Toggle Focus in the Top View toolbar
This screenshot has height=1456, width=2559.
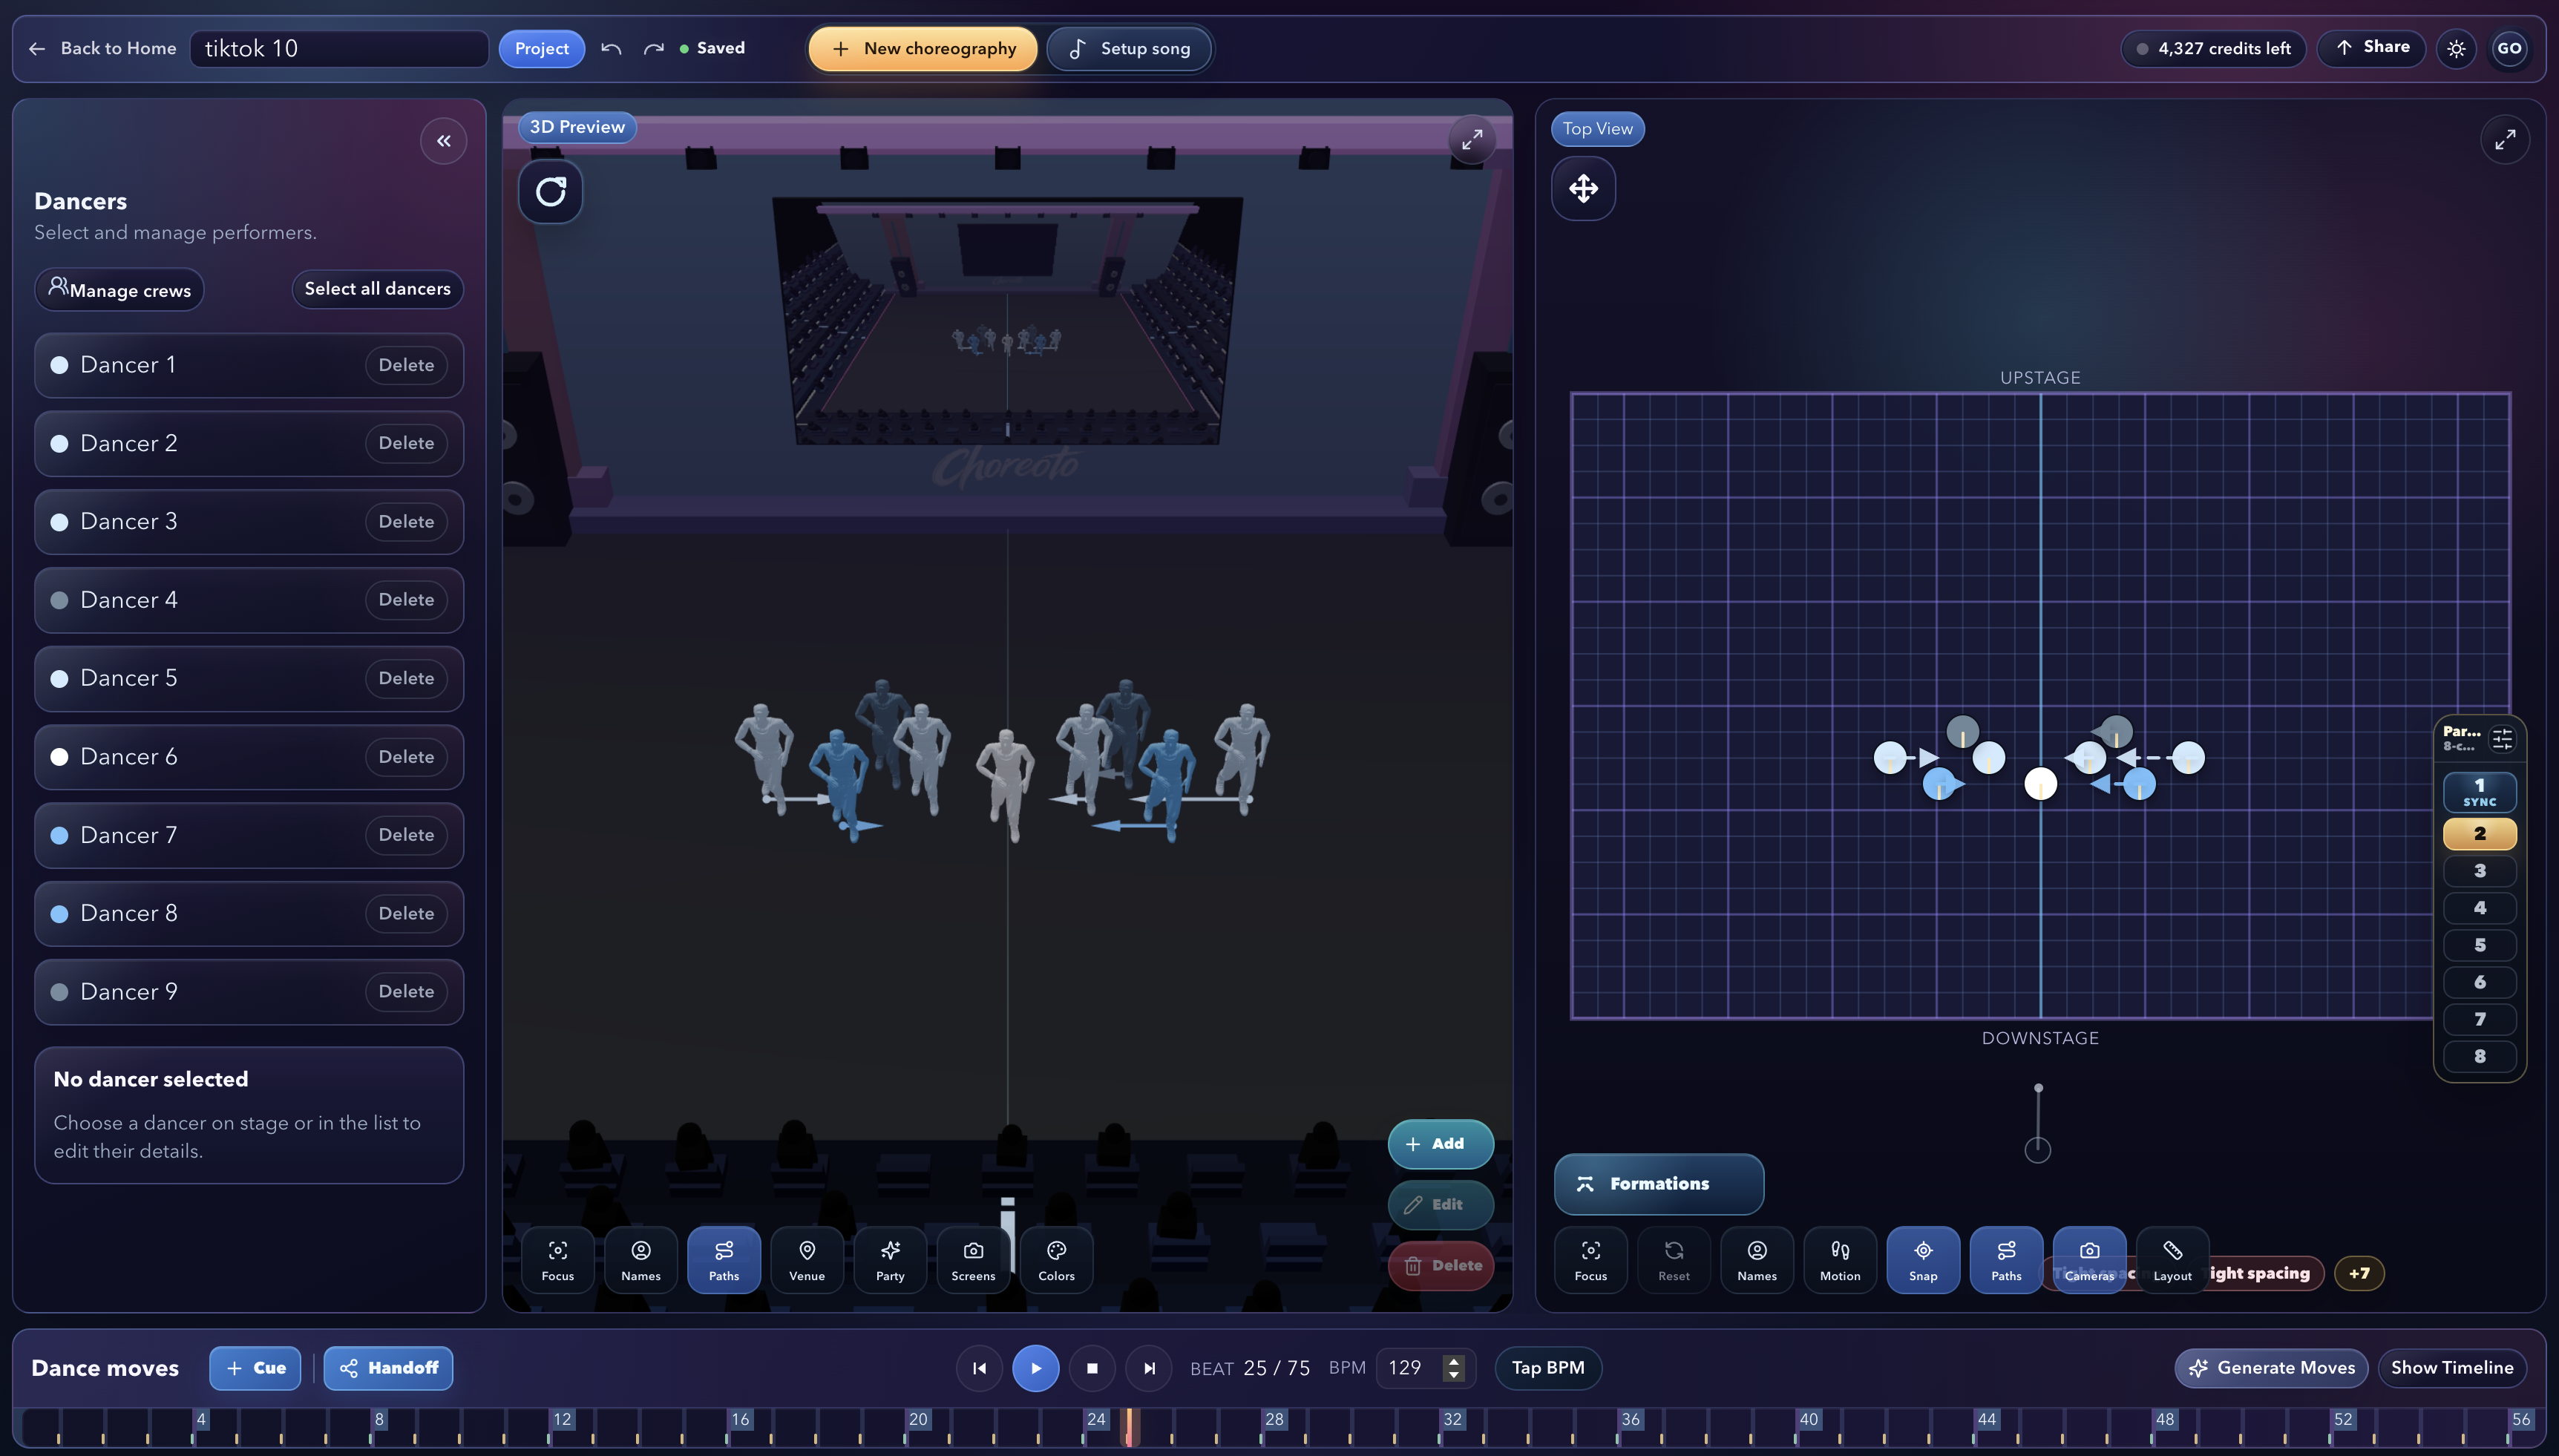tap(1591, 1259)
